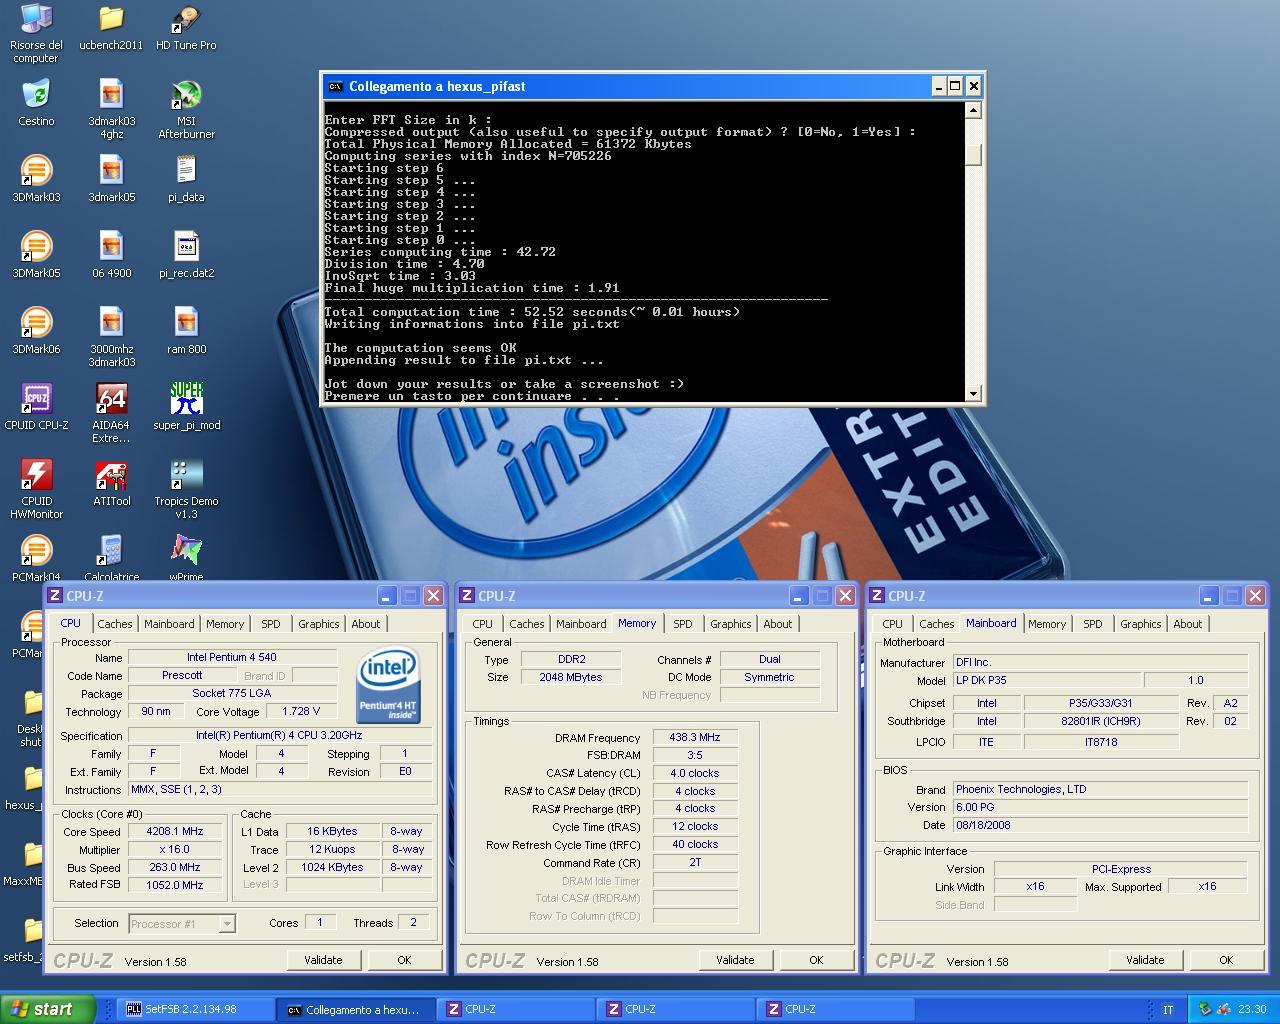
Task: Open 06 4900 file icon
Action: 111,255
